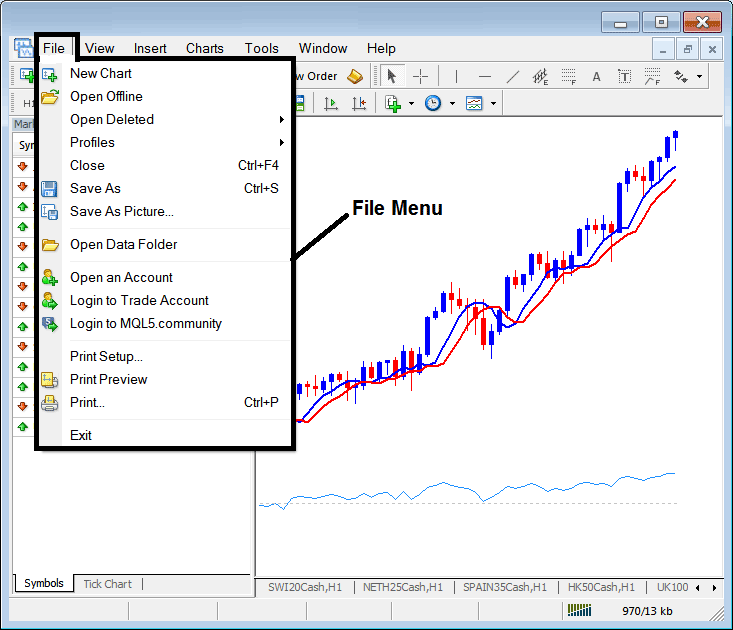Choose Print... in the File menu
This screenshot has height=630, width=733.
click(166, 402)
